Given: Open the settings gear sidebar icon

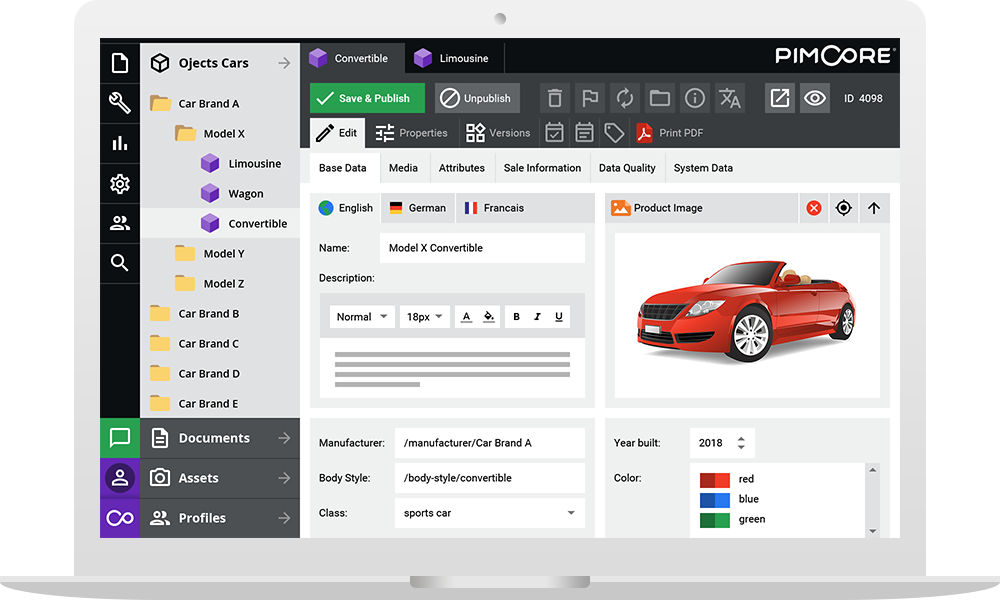Looking at the screenshot, I should click(x=120, y=184).
